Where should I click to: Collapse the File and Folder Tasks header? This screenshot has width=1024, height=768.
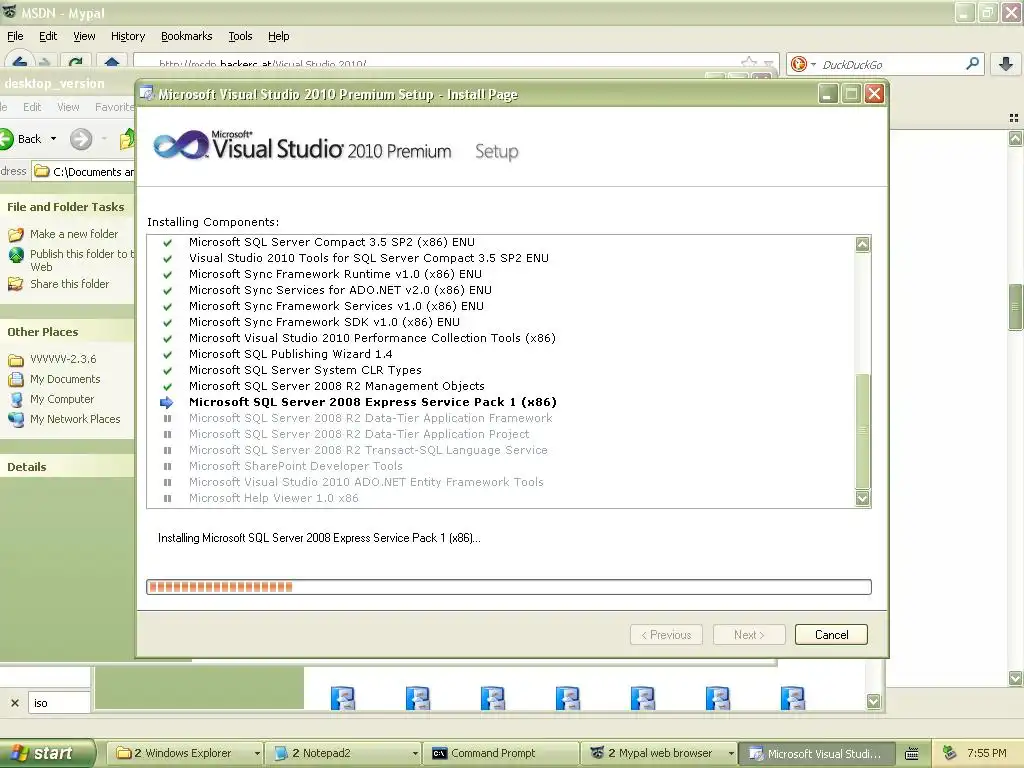[67, 207]
